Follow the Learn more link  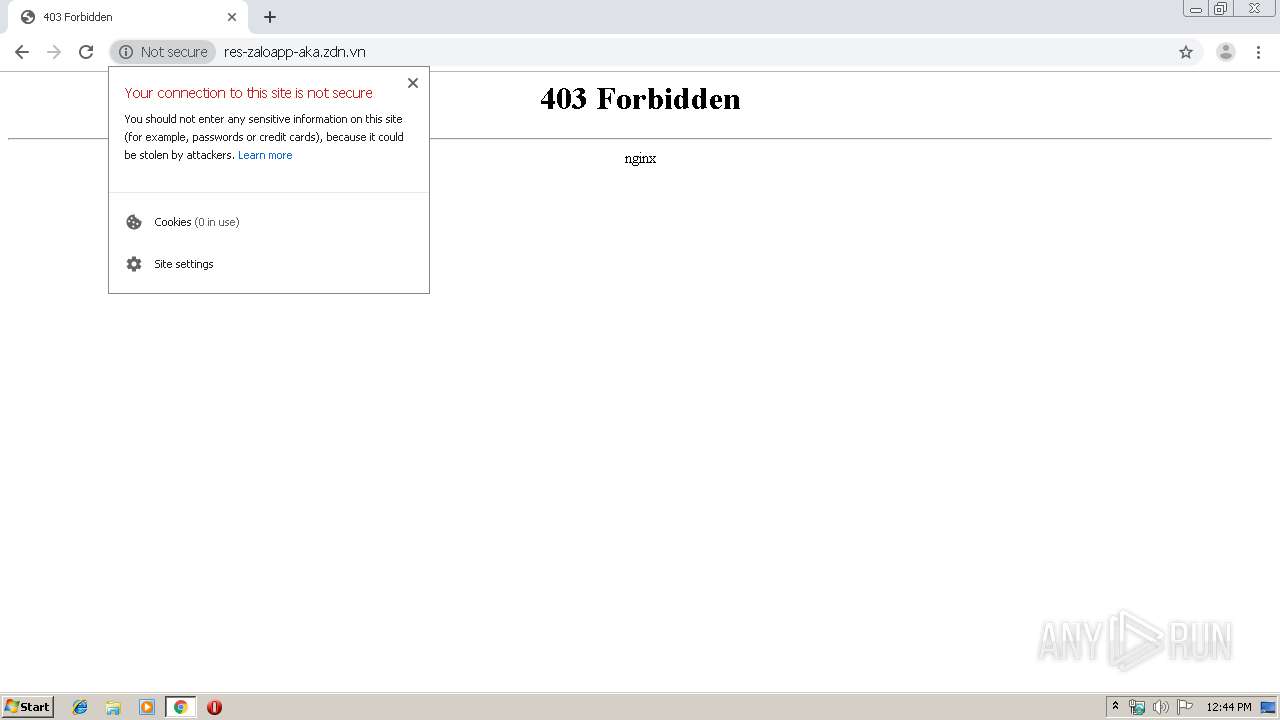pos(265,155)
